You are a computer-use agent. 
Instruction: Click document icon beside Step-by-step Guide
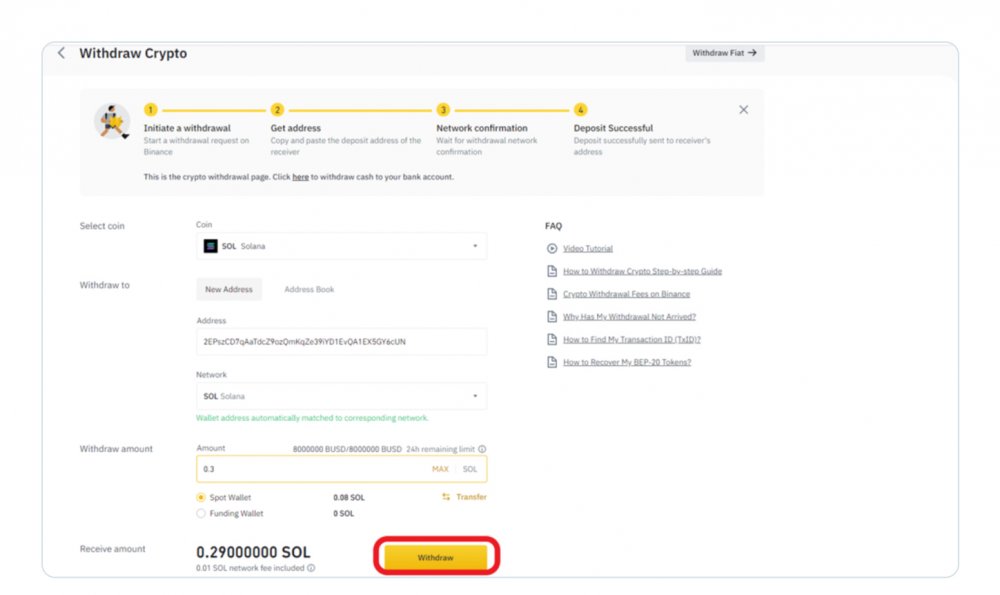pos(552,272)
